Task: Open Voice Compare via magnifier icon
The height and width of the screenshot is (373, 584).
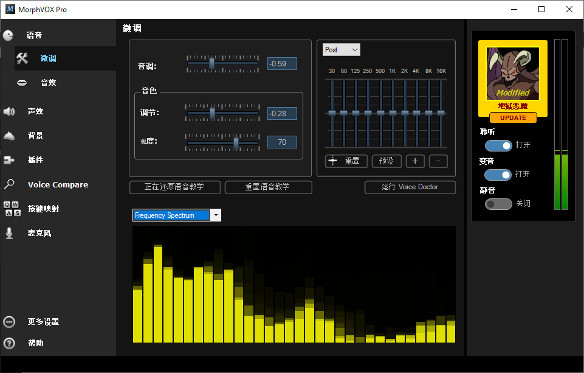Action: [9, 184]
